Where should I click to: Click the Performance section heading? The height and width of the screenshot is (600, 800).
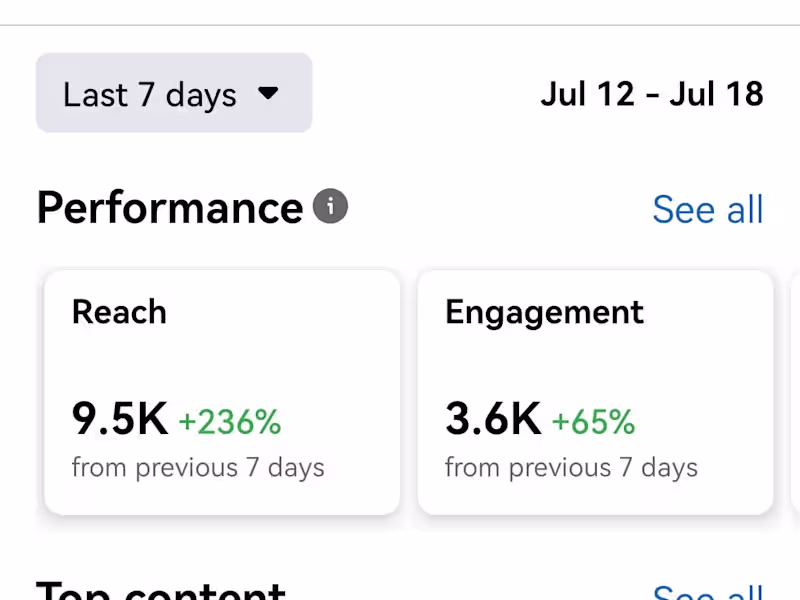coord(169,208)
